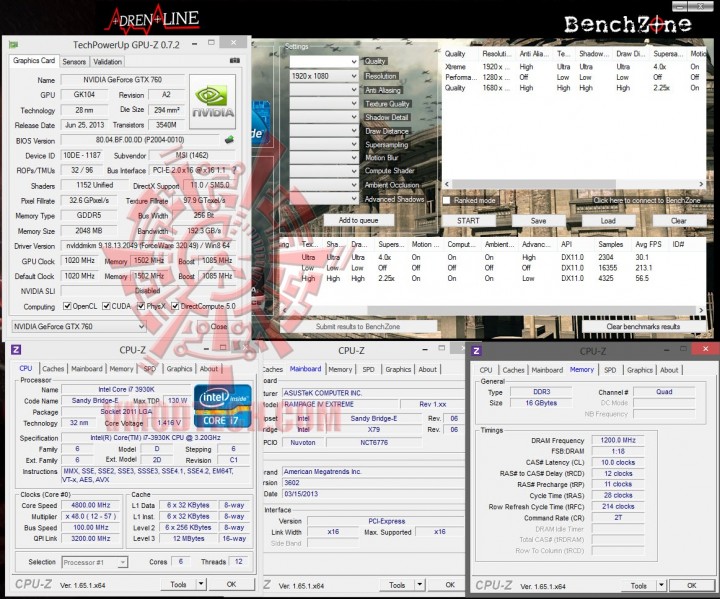
Task: Open the Draw Distance dropdown
Action: pyautogui.click(x=324, y=130)
